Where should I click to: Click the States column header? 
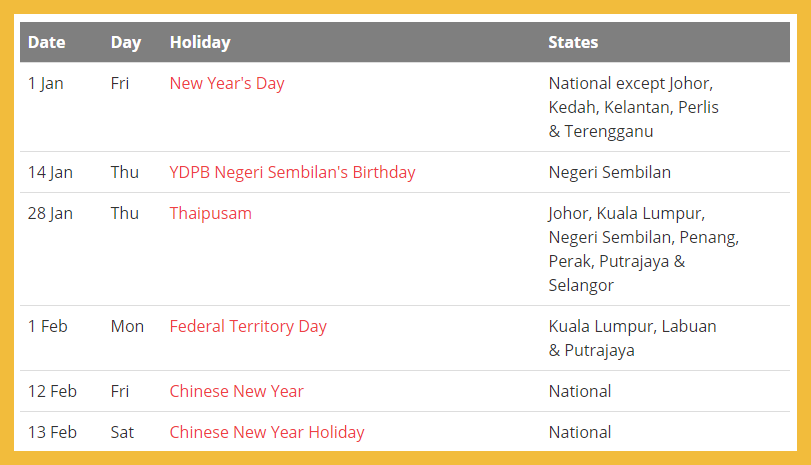click(573, 42)
